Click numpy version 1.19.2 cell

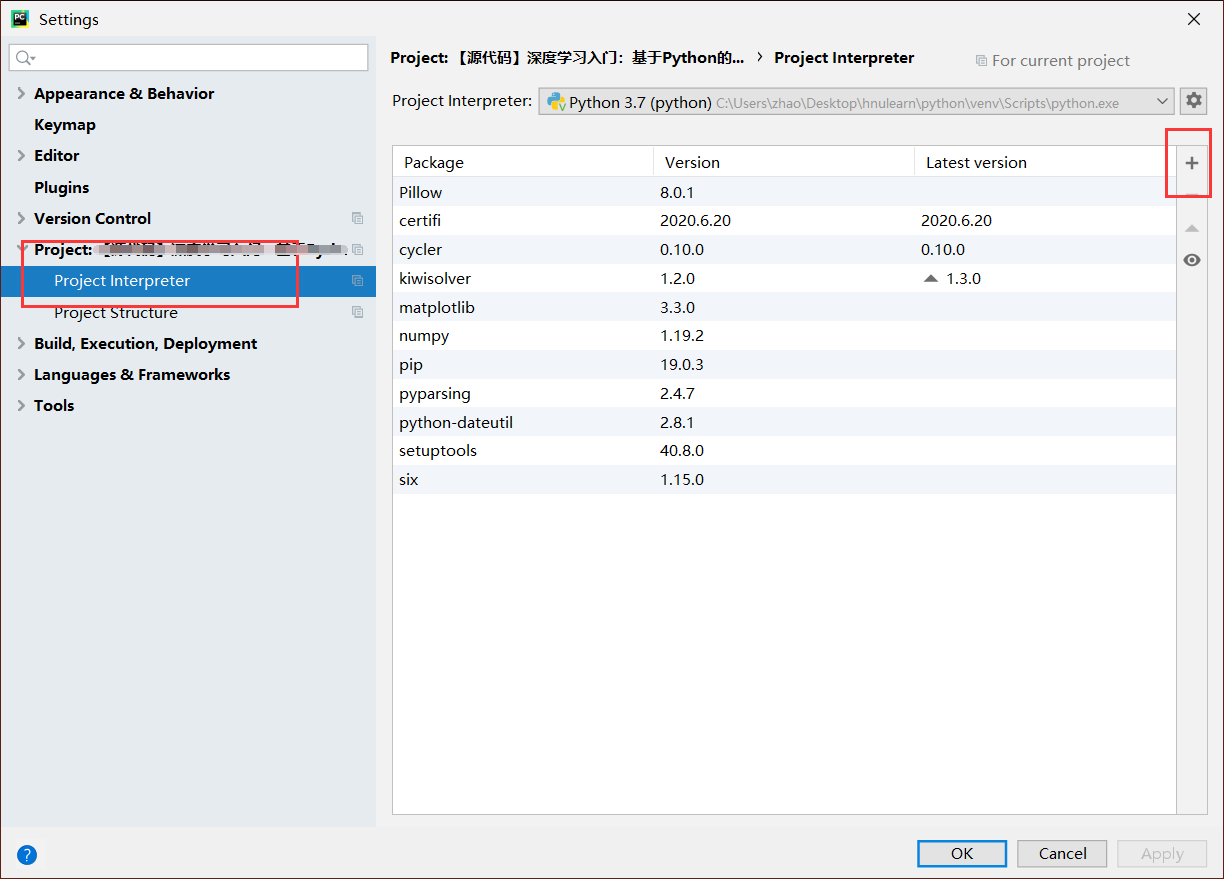coord(682,336)
